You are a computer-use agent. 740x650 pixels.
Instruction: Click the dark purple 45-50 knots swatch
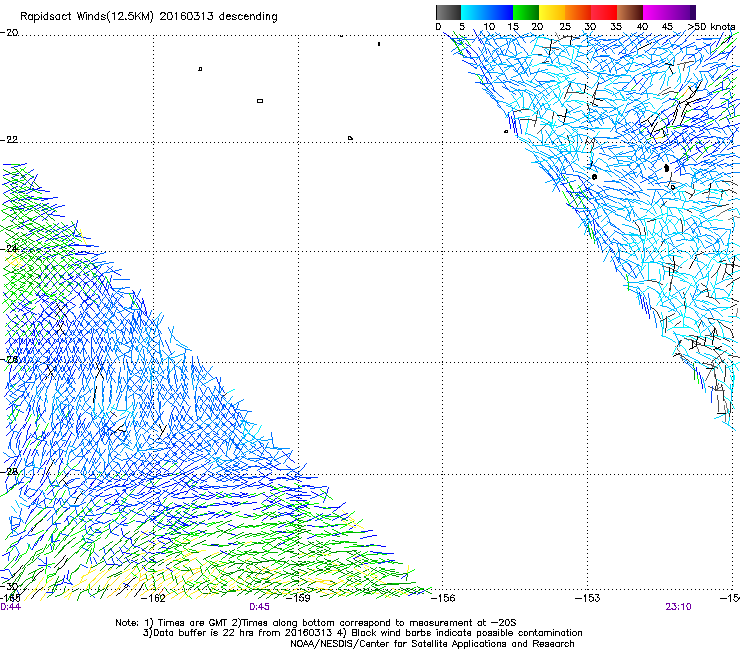(682, 12)
